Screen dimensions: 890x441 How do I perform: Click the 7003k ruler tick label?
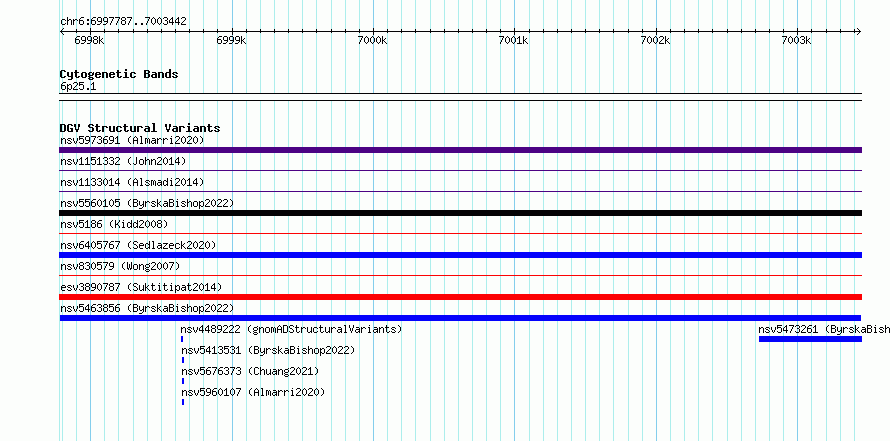tap(797, 40)
